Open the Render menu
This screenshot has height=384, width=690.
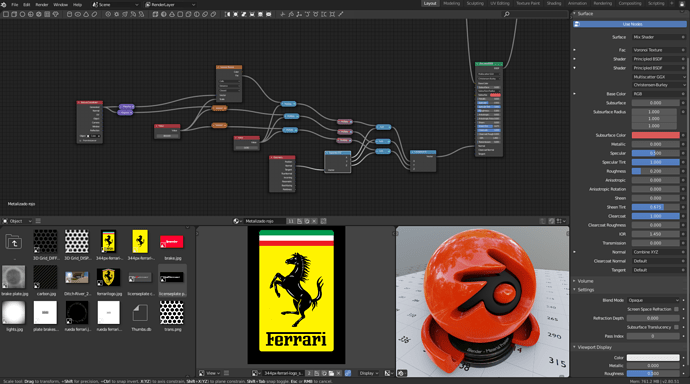pos(41,4)
